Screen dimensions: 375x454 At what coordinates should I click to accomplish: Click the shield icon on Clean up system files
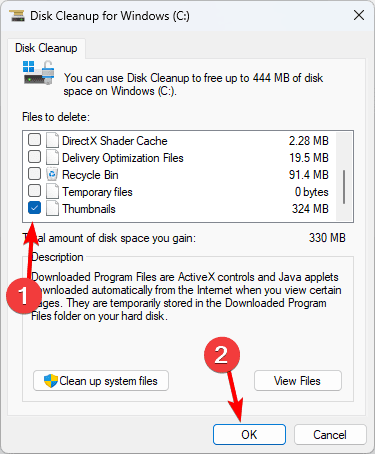tap(51, 381)
